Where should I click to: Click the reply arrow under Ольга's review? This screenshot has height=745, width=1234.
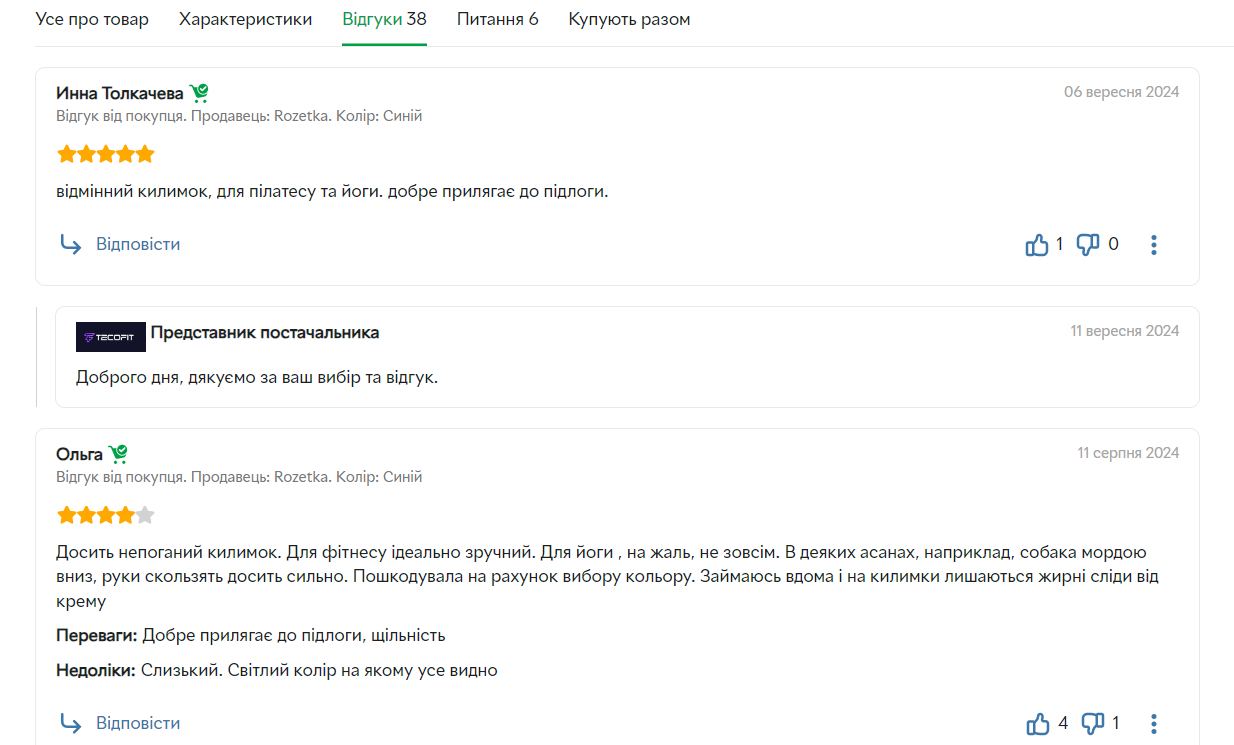tap(70, 723)
